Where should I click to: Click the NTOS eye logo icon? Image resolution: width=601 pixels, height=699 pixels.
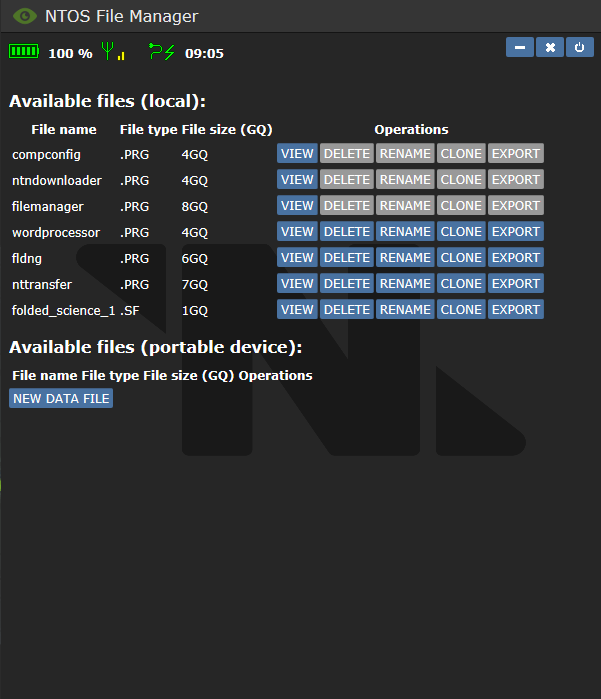tap(25, 16)
